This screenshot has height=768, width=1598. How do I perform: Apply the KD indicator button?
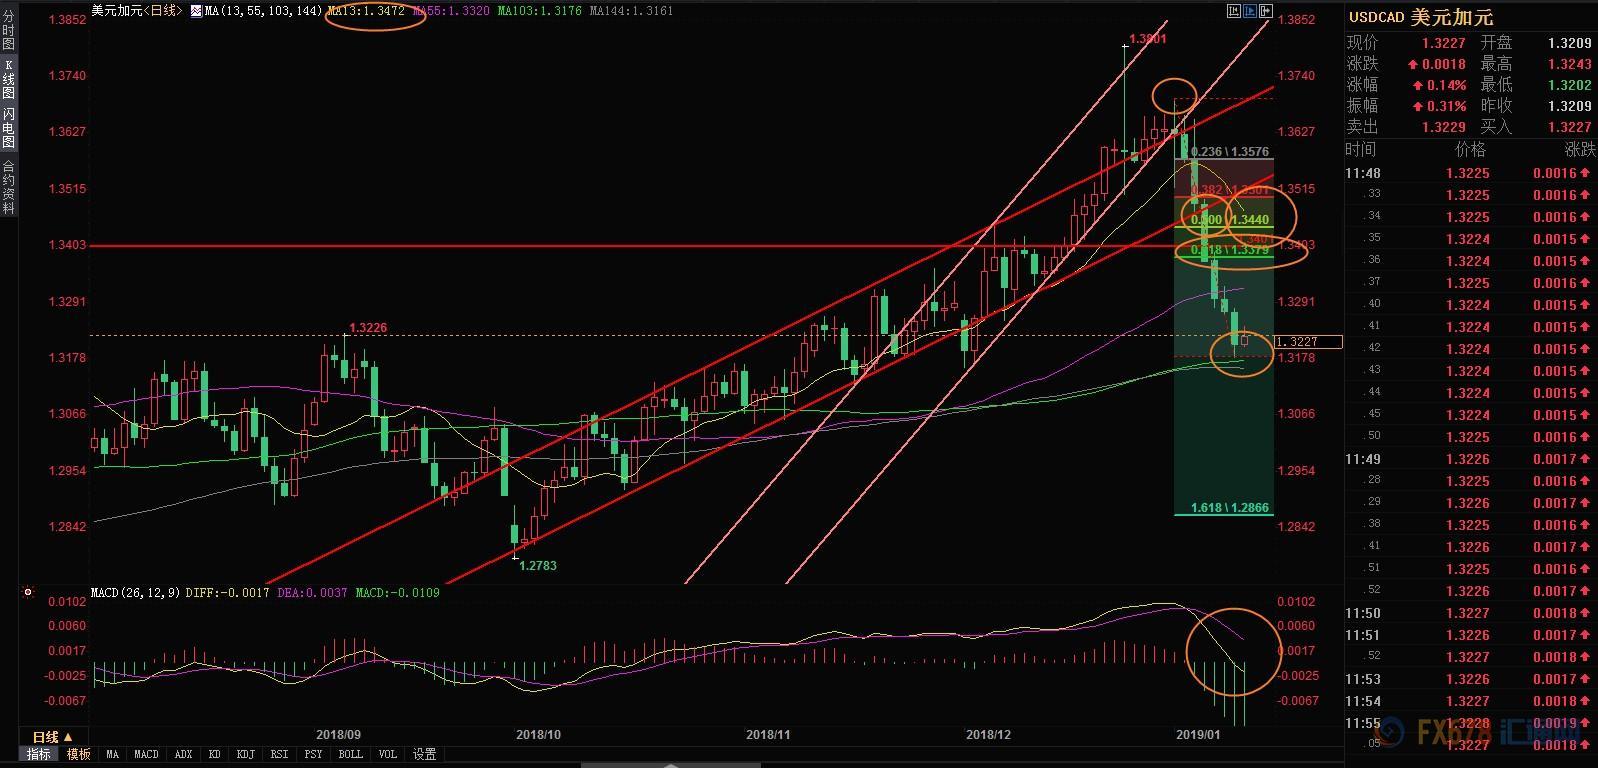[x=214, y=754]
